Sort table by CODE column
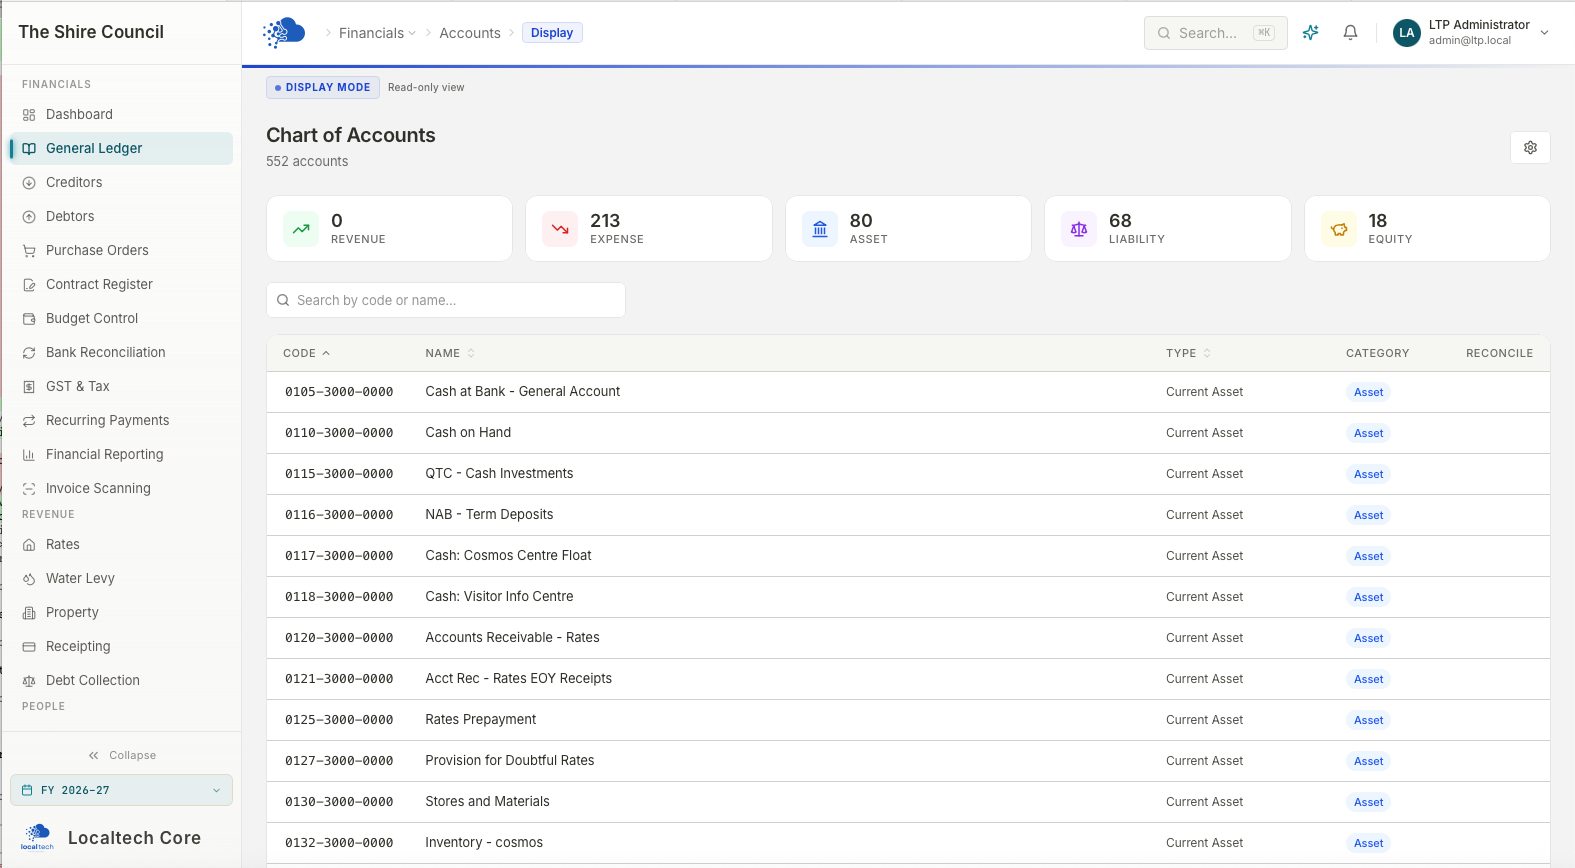The height and width of the screenshot is (868, 1575). [x=306, y=353]
